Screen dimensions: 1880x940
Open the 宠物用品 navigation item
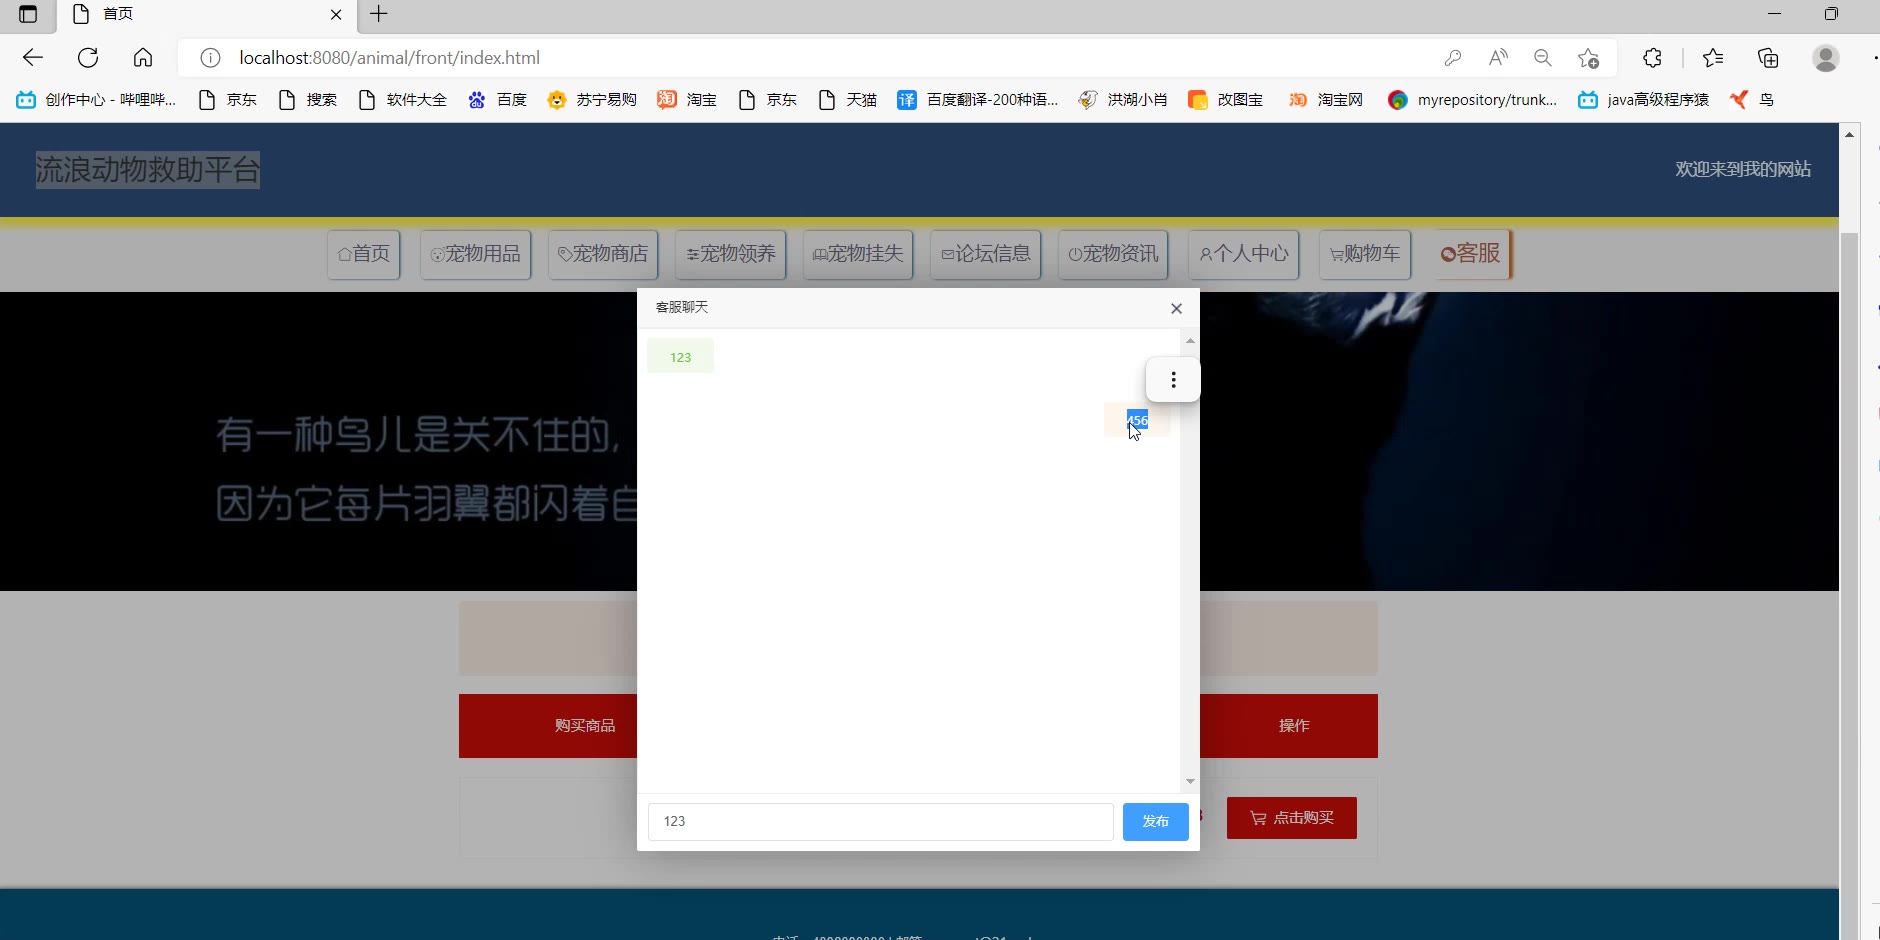click(x=476, y=254)
